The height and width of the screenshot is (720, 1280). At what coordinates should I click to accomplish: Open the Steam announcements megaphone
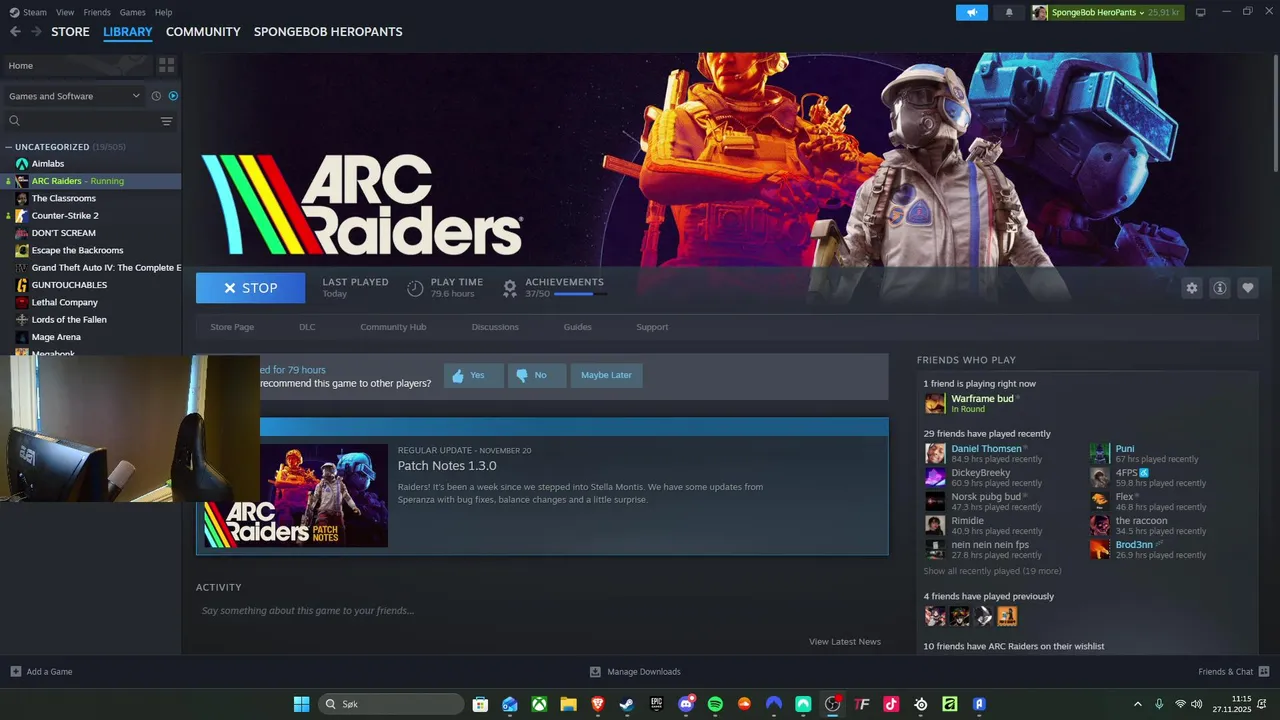point(971,12)
